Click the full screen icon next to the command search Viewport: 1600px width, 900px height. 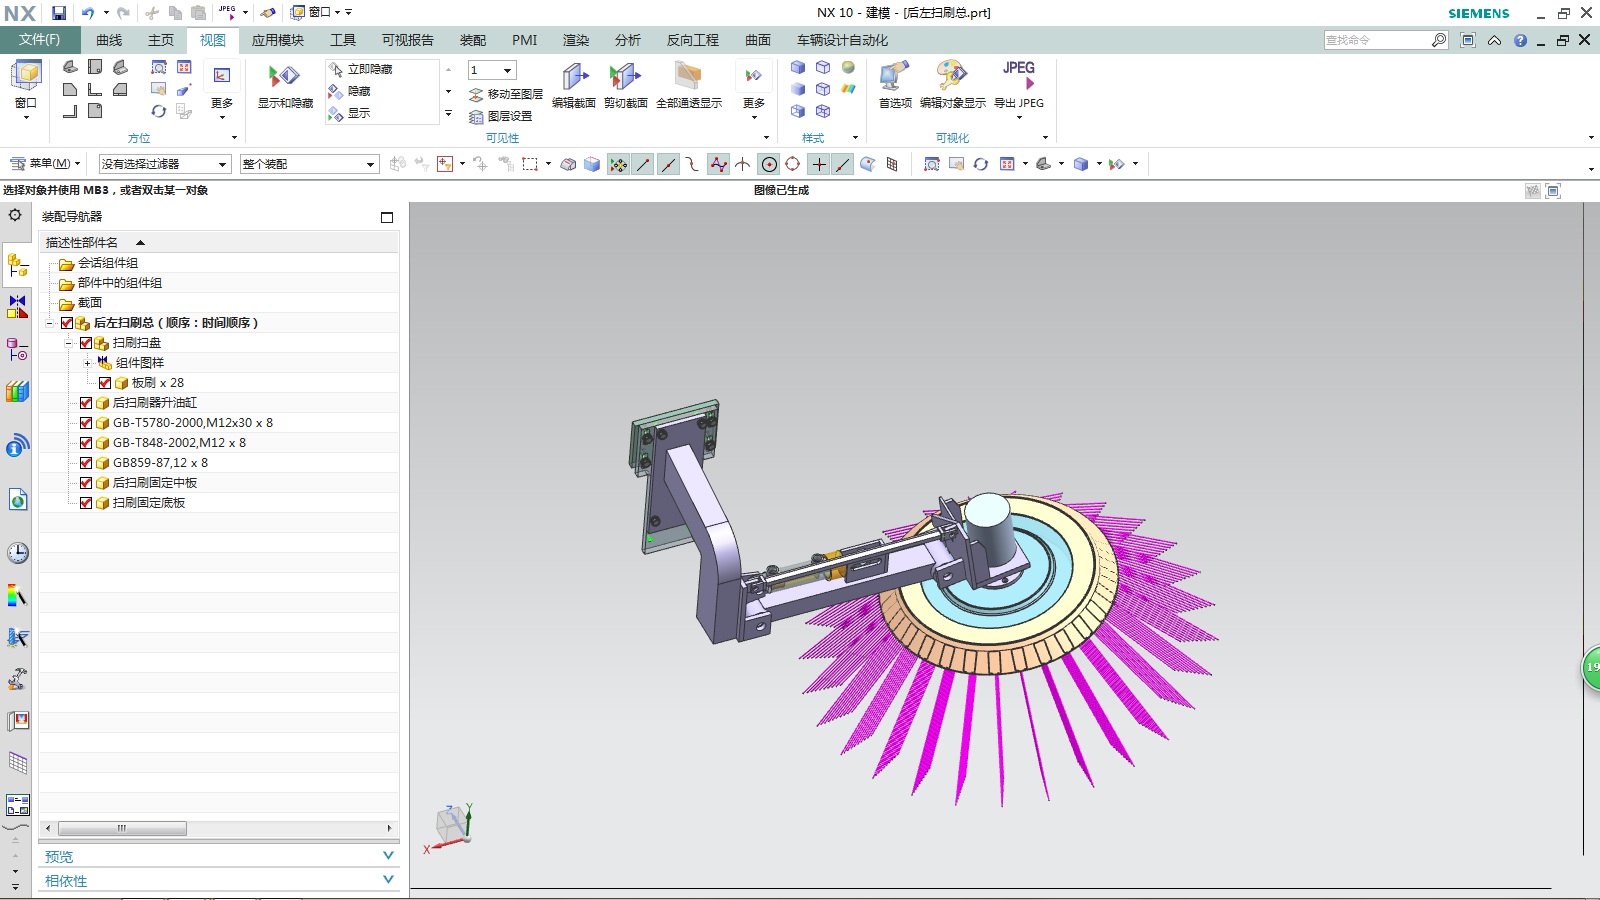[x=1468, y=40]
